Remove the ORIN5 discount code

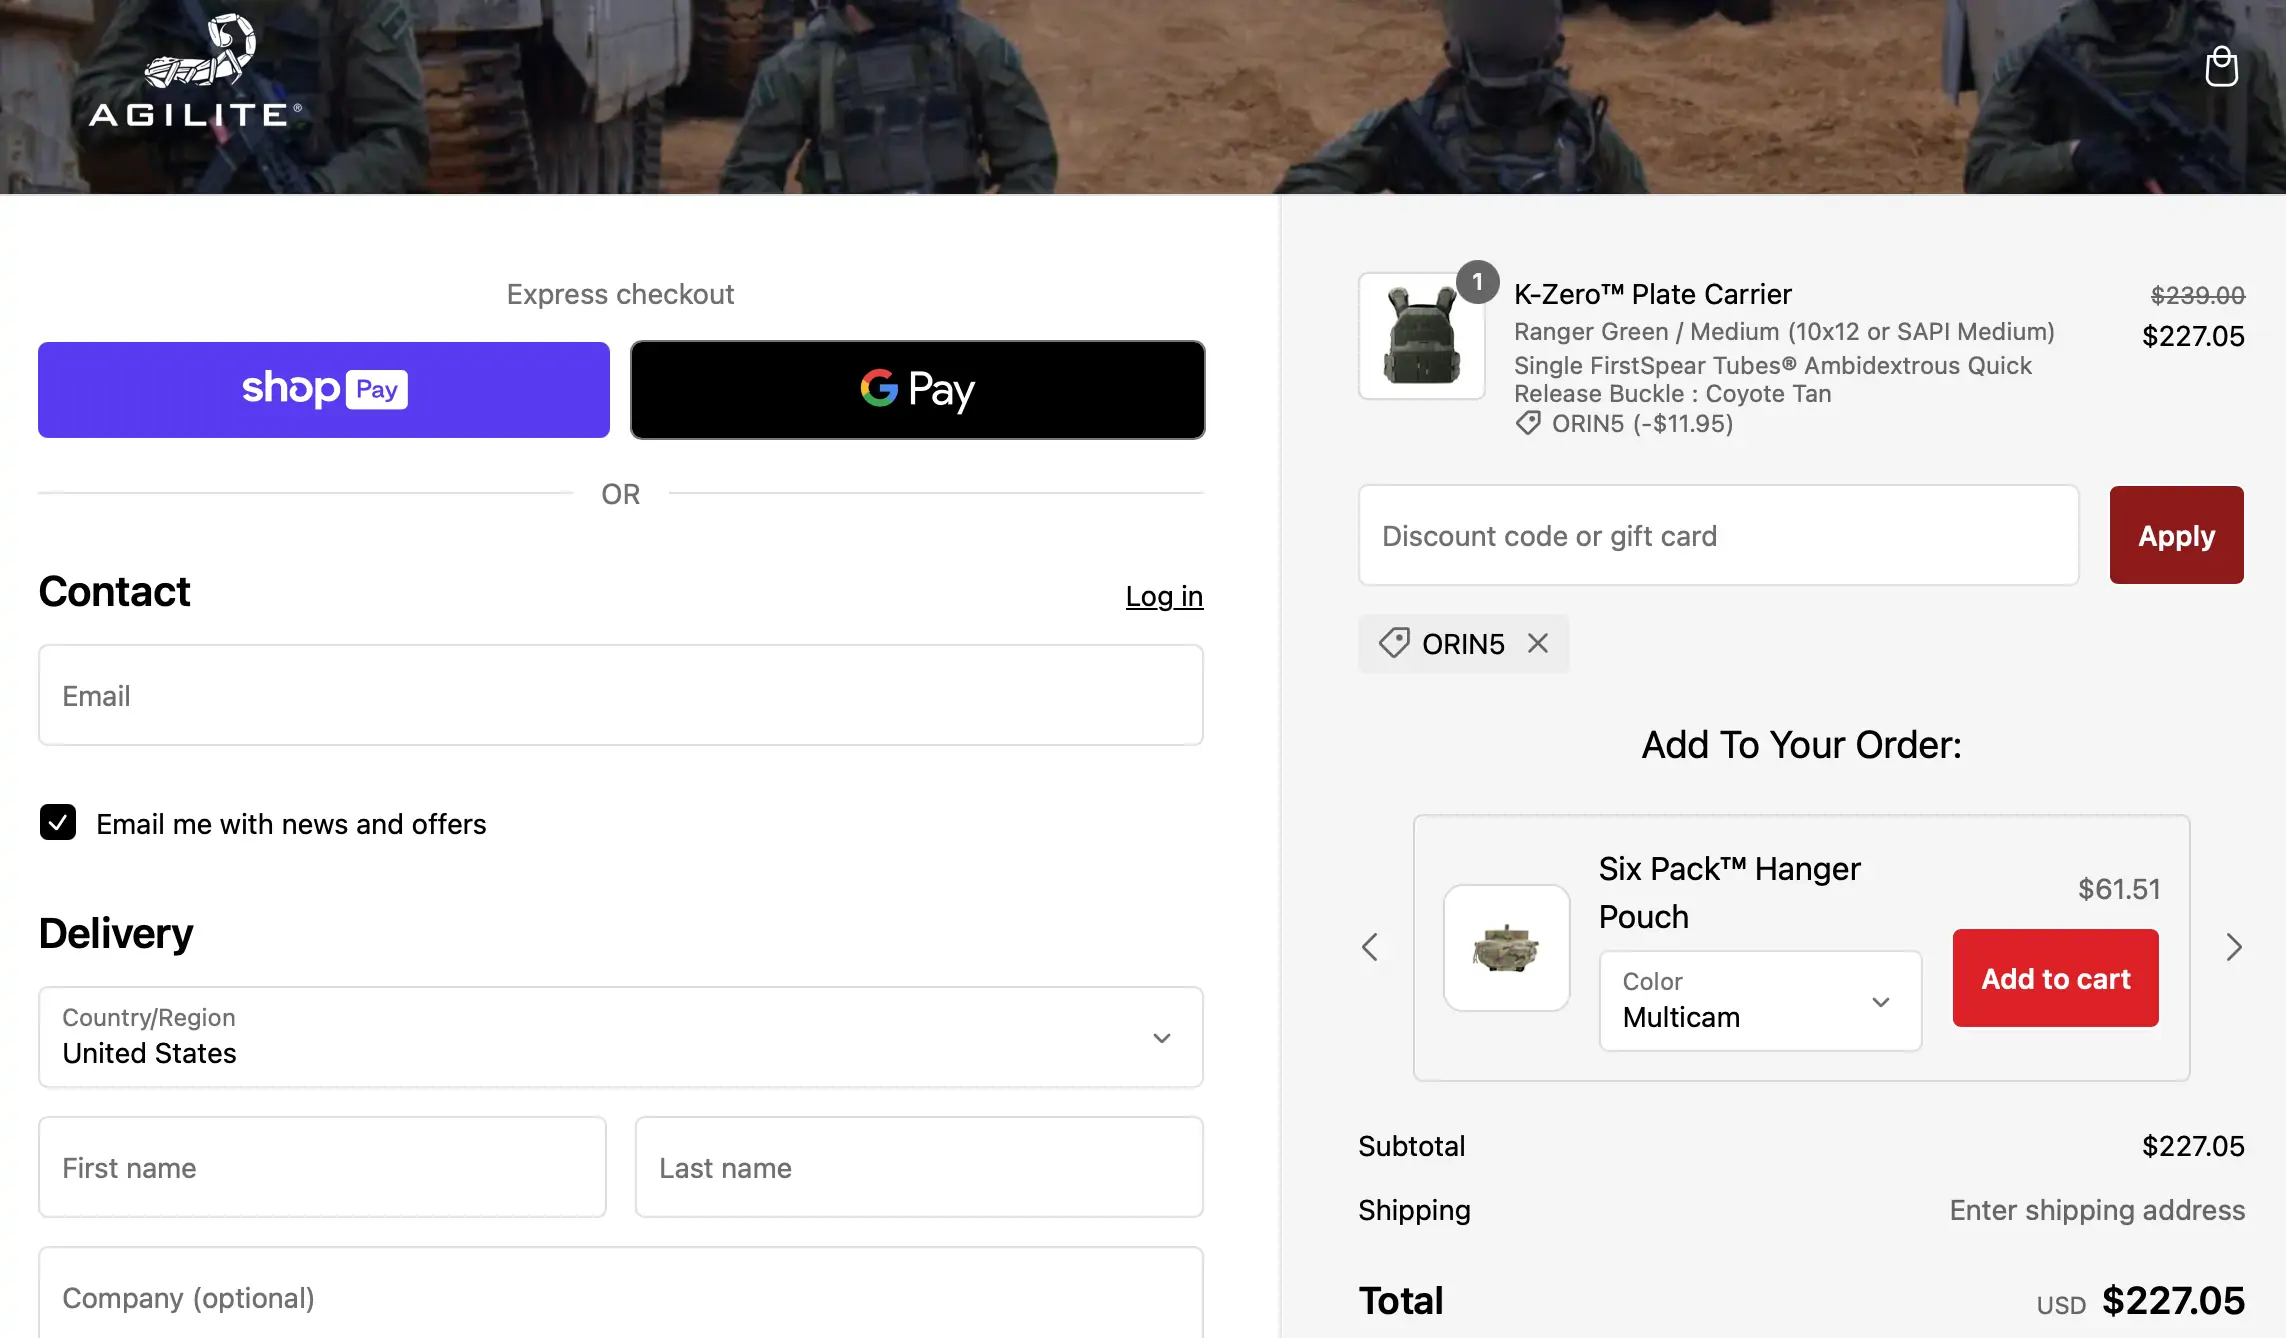tap(1538, 643)
